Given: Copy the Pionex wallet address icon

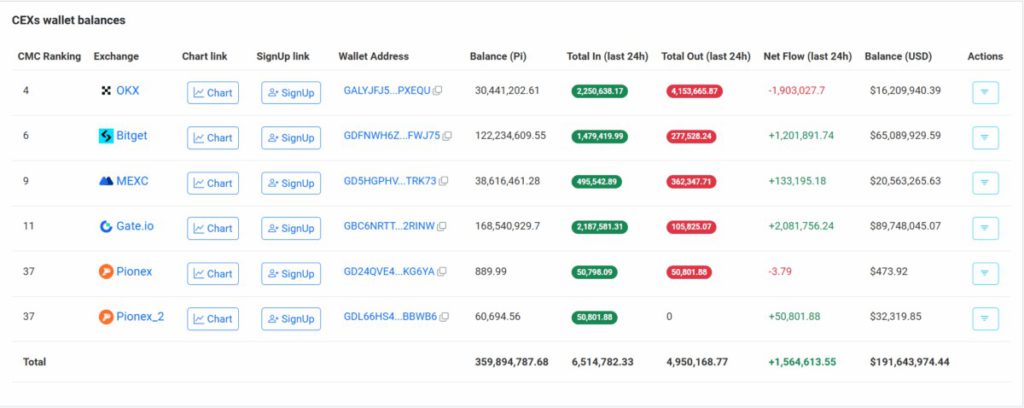Looking at the screenshot, I should (441, 272).
